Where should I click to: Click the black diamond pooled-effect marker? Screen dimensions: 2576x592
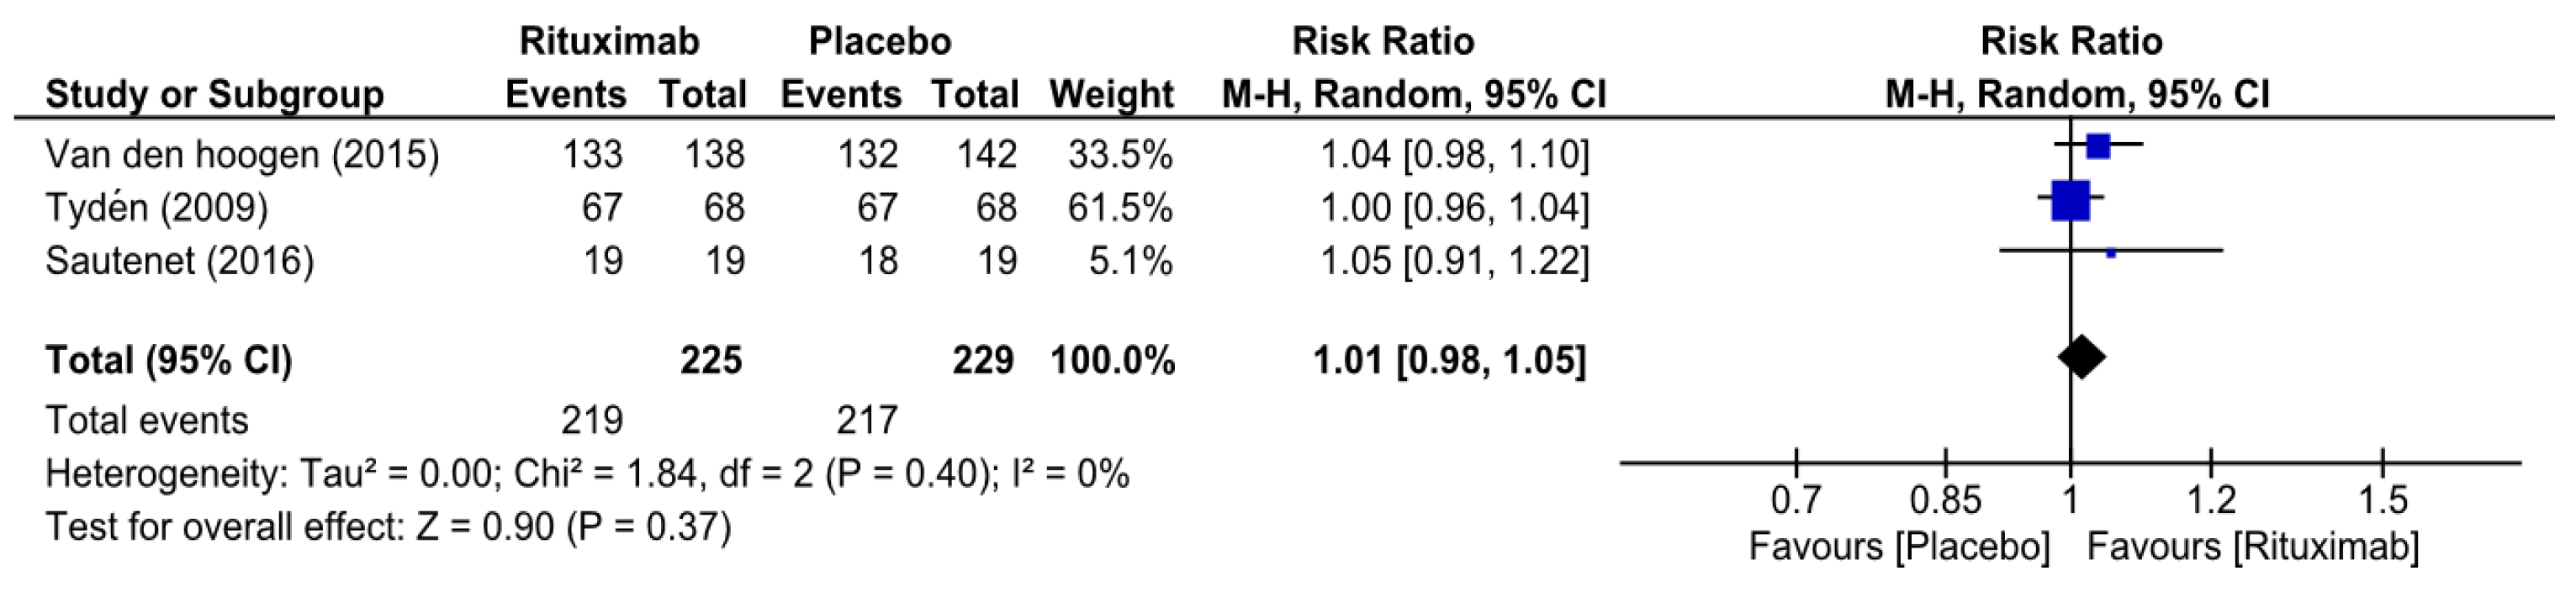click(x=2081, y=356)
